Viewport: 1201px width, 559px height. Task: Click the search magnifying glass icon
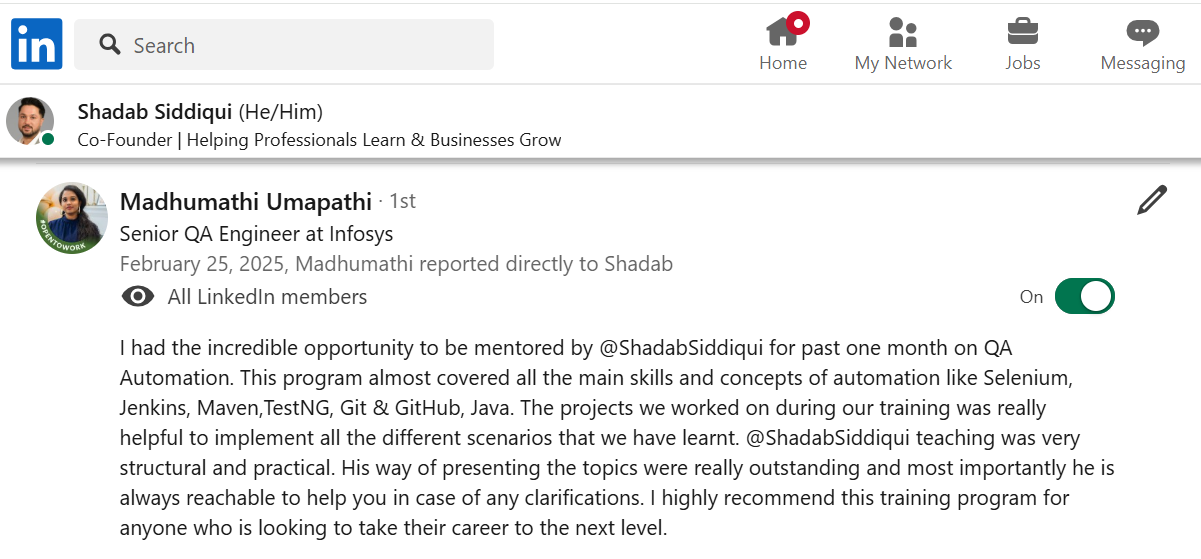(x=110, y=45)
